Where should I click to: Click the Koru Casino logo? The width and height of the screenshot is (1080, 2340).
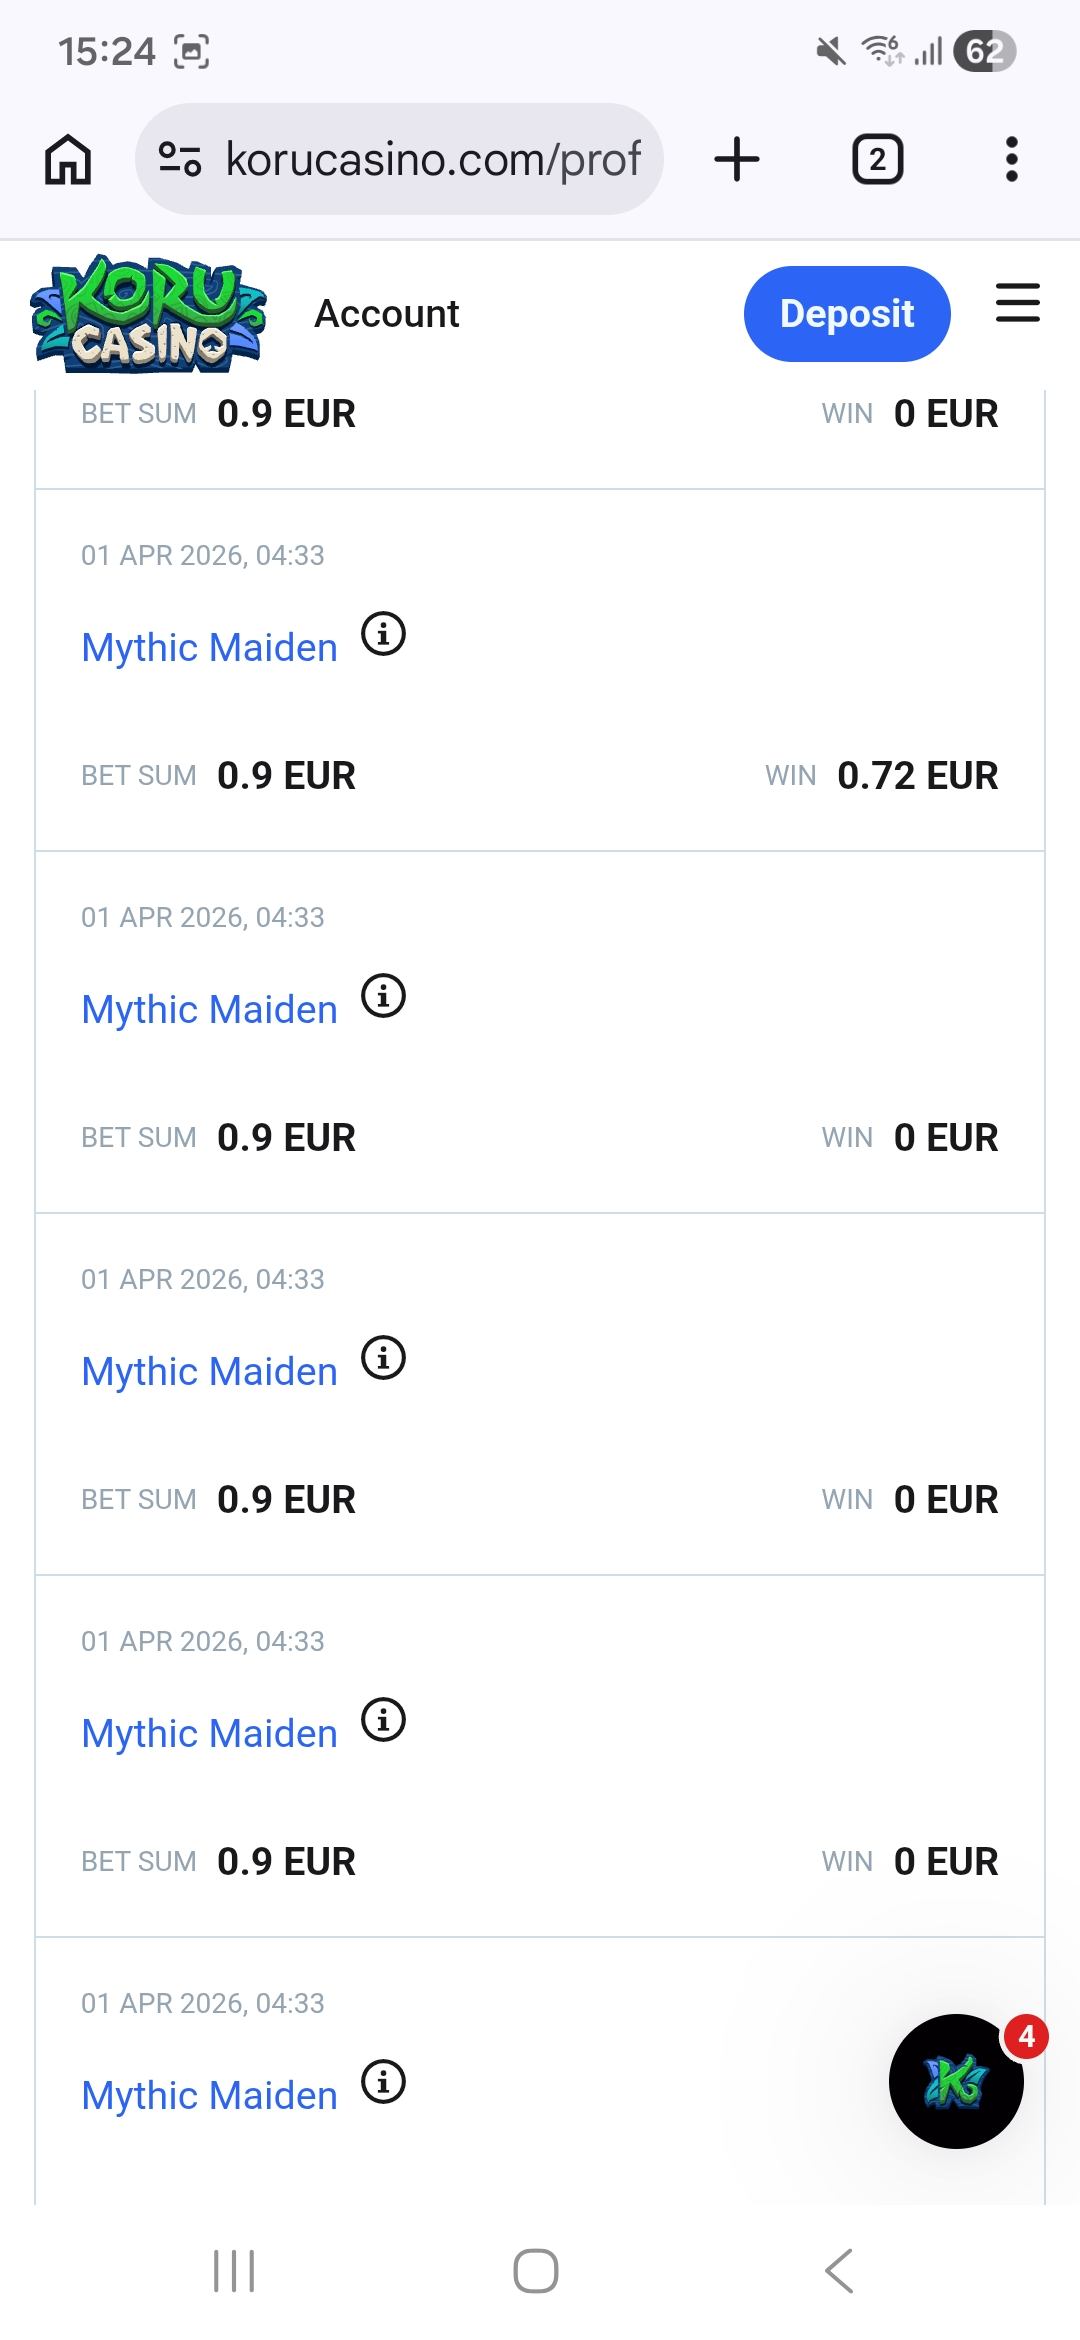point(150,314)
